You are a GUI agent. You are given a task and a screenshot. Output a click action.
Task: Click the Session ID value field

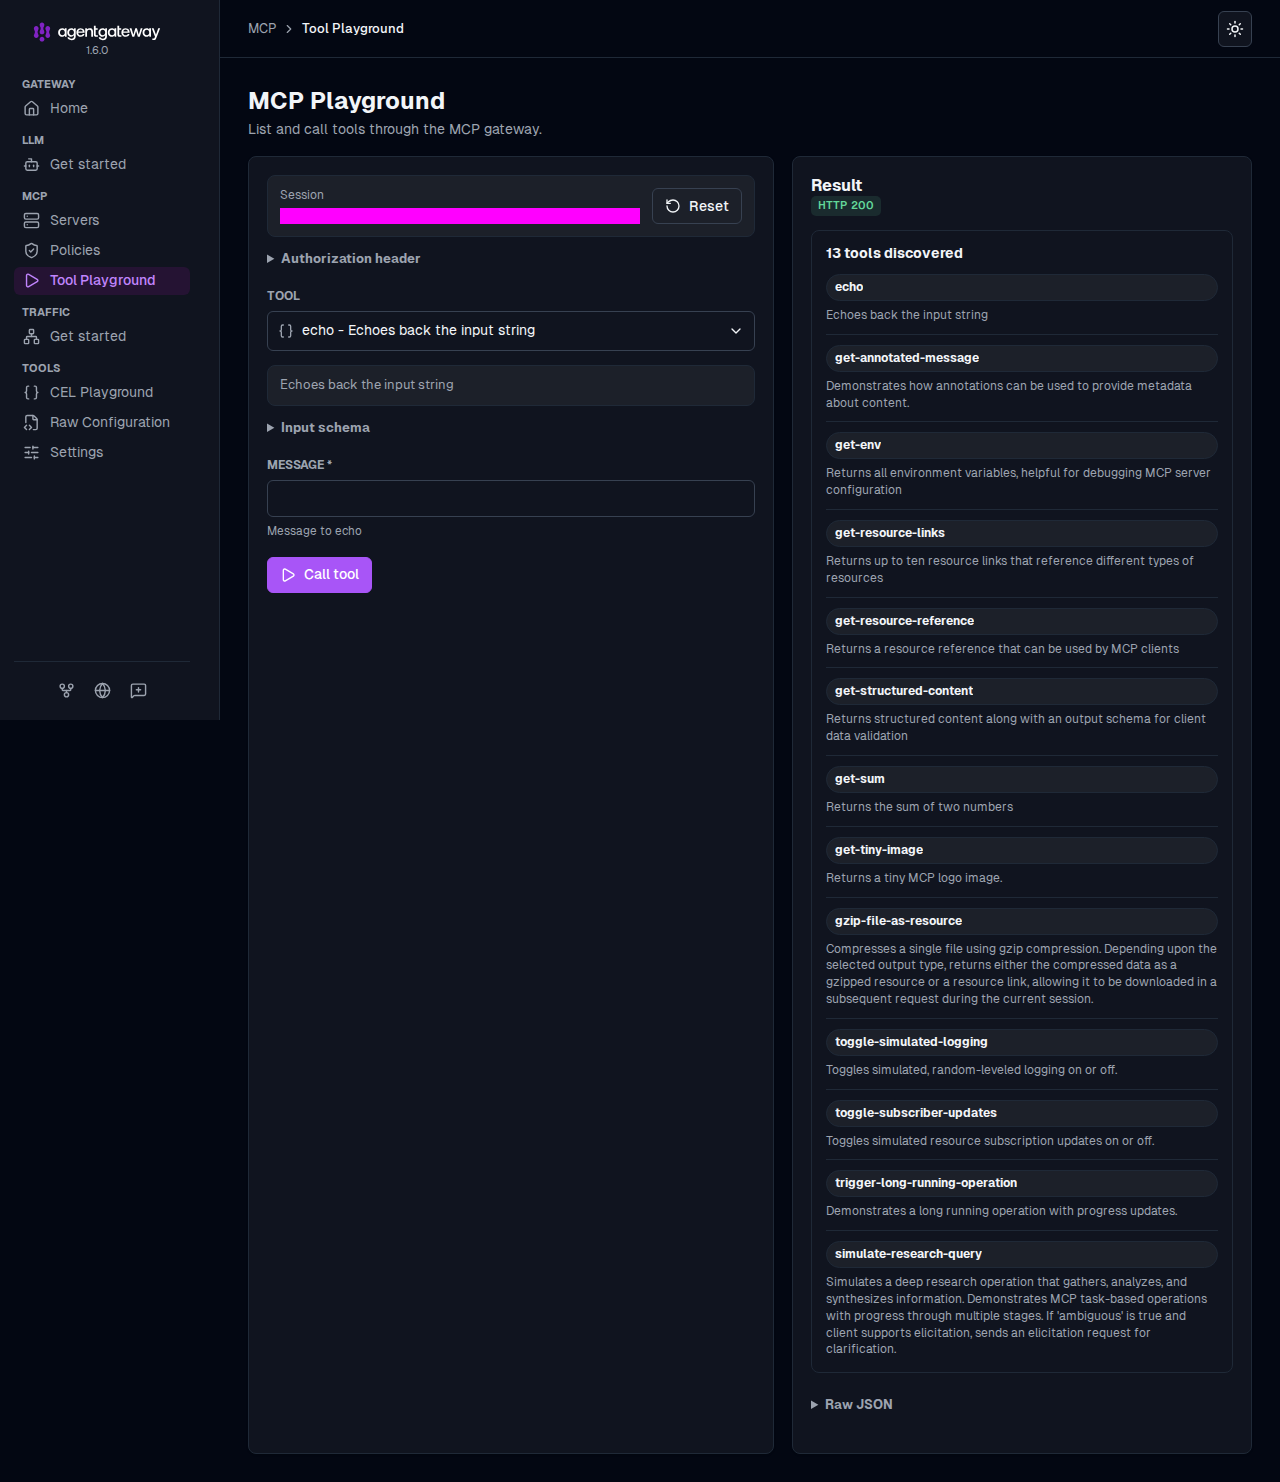pos(460,216)
